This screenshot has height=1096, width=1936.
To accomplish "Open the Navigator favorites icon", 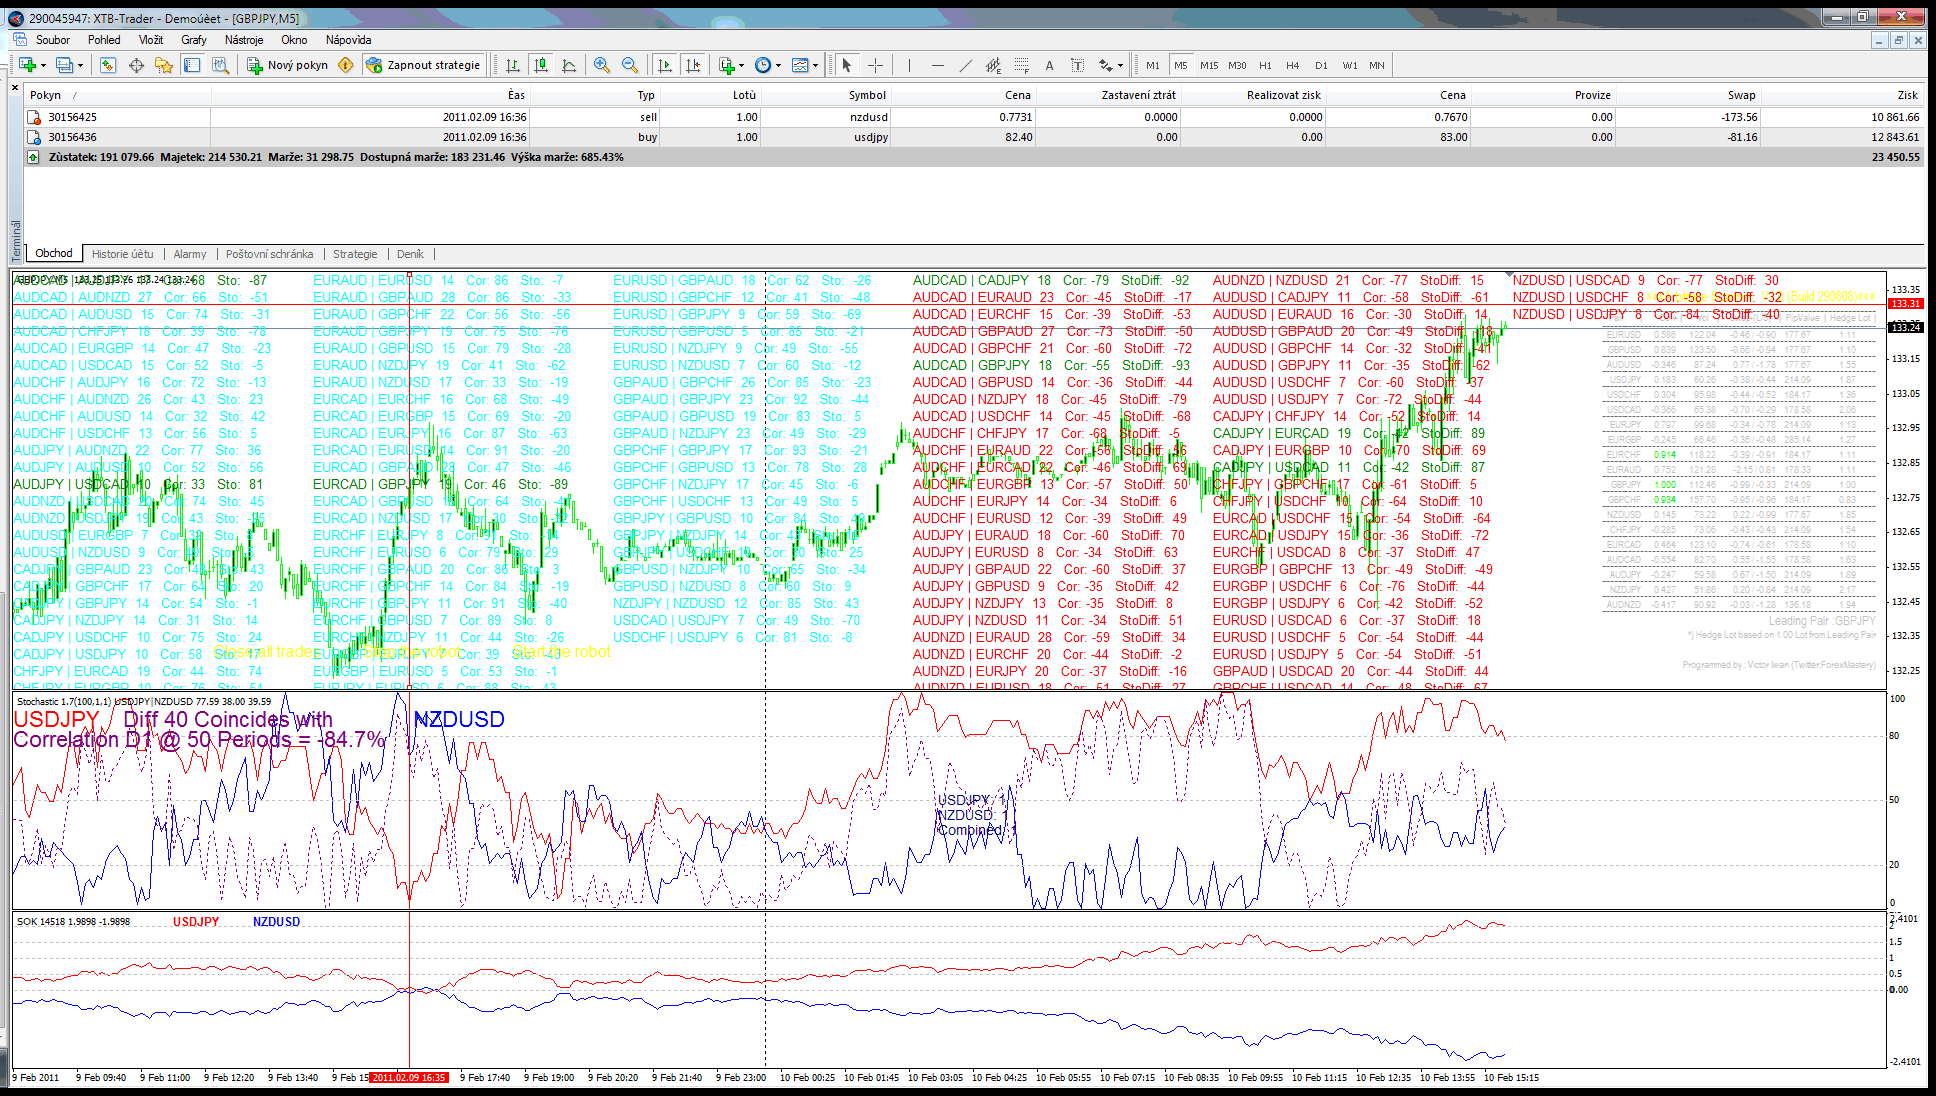I will 164,65.
